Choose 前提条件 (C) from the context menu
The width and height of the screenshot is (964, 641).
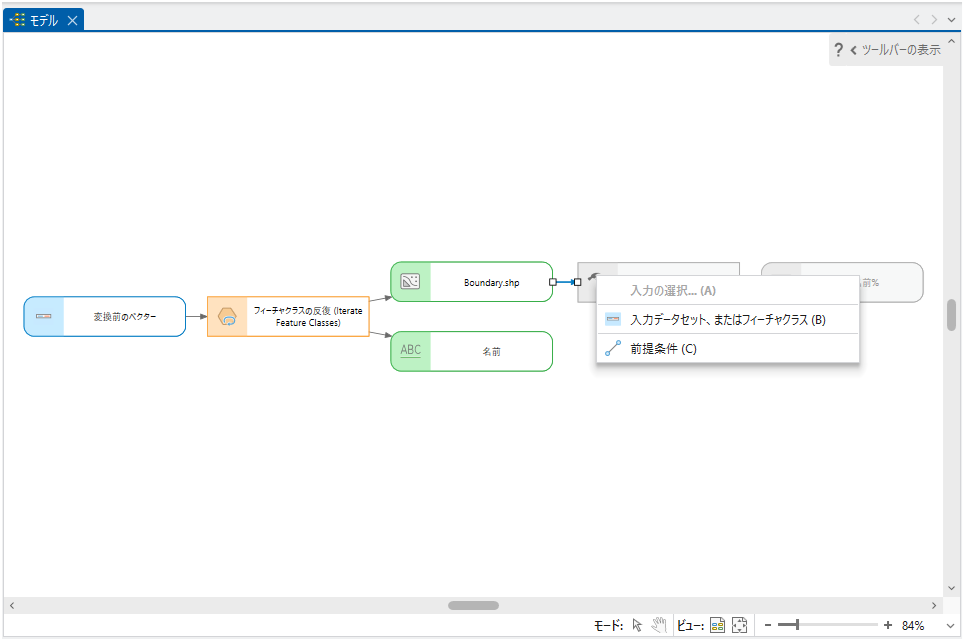pyautogui.click(x=663, y=349)
